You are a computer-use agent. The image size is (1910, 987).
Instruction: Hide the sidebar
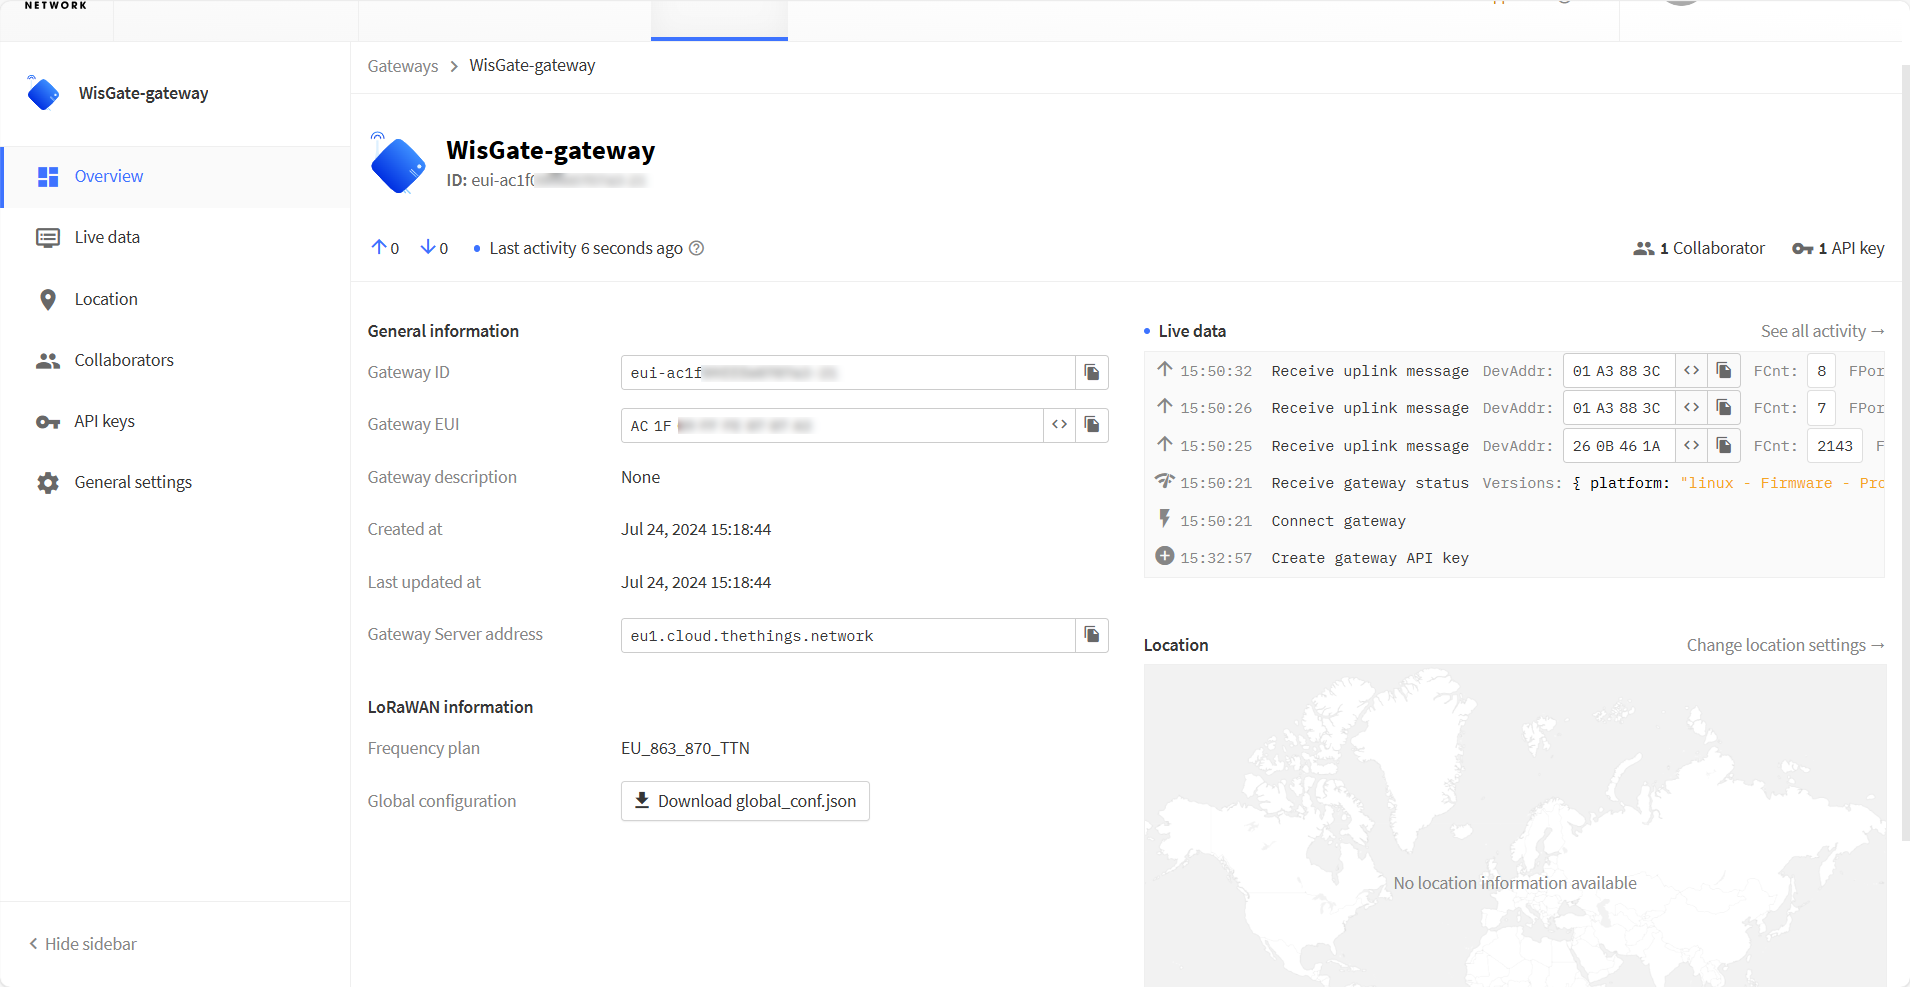tap(83, 944)
